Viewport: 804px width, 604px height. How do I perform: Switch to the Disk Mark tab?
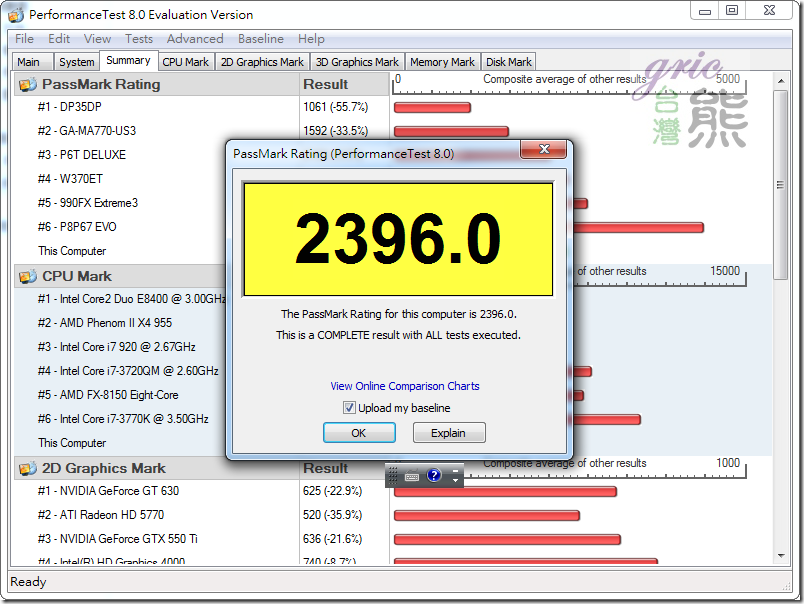pyautogui.click(x=509, y=62)
